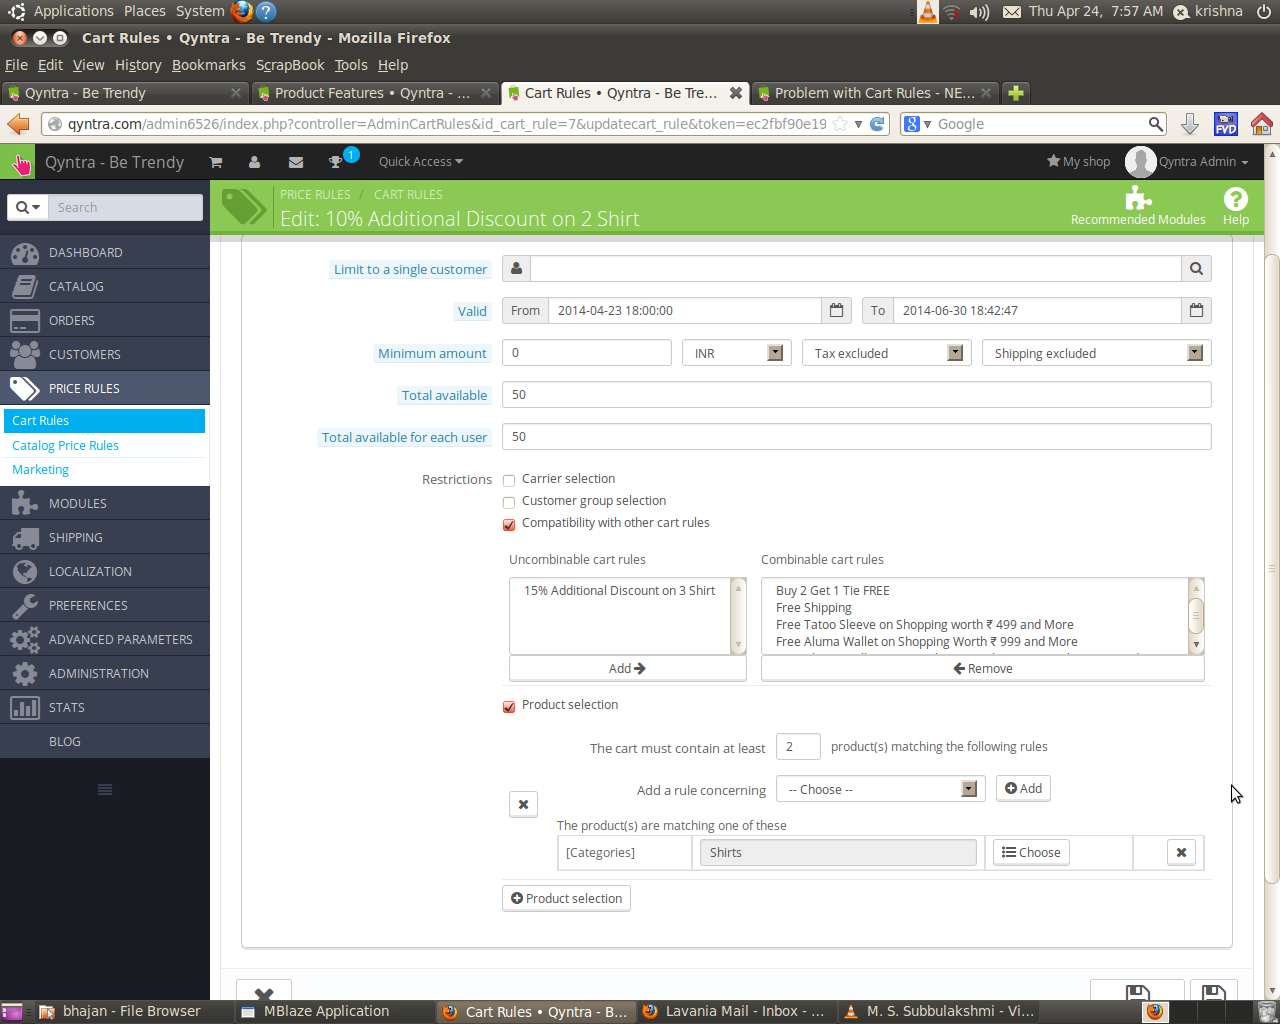Click the Firefox downloads arrow

pos(1190,124)
